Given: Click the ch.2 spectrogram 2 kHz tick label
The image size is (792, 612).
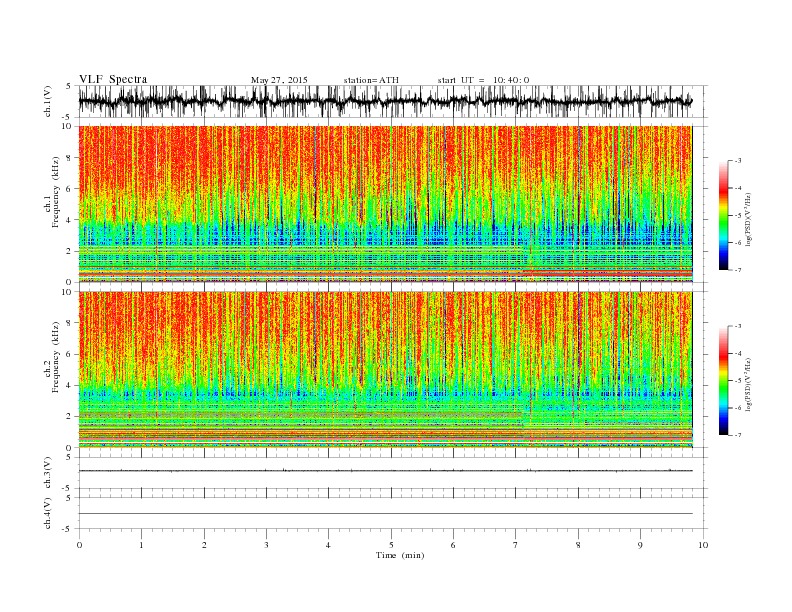Looking at the screenshot, I should (x=70, y=417).
